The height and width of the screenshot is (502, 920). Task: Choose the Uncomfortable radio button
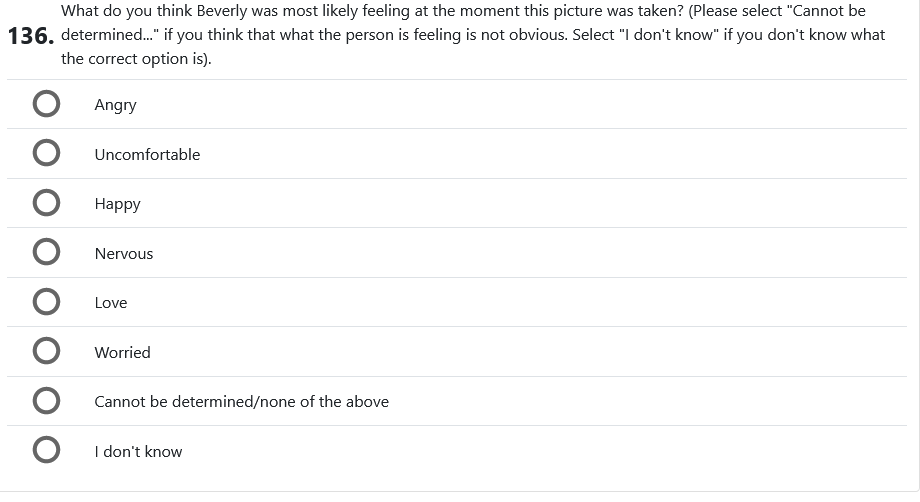point(45,154)
